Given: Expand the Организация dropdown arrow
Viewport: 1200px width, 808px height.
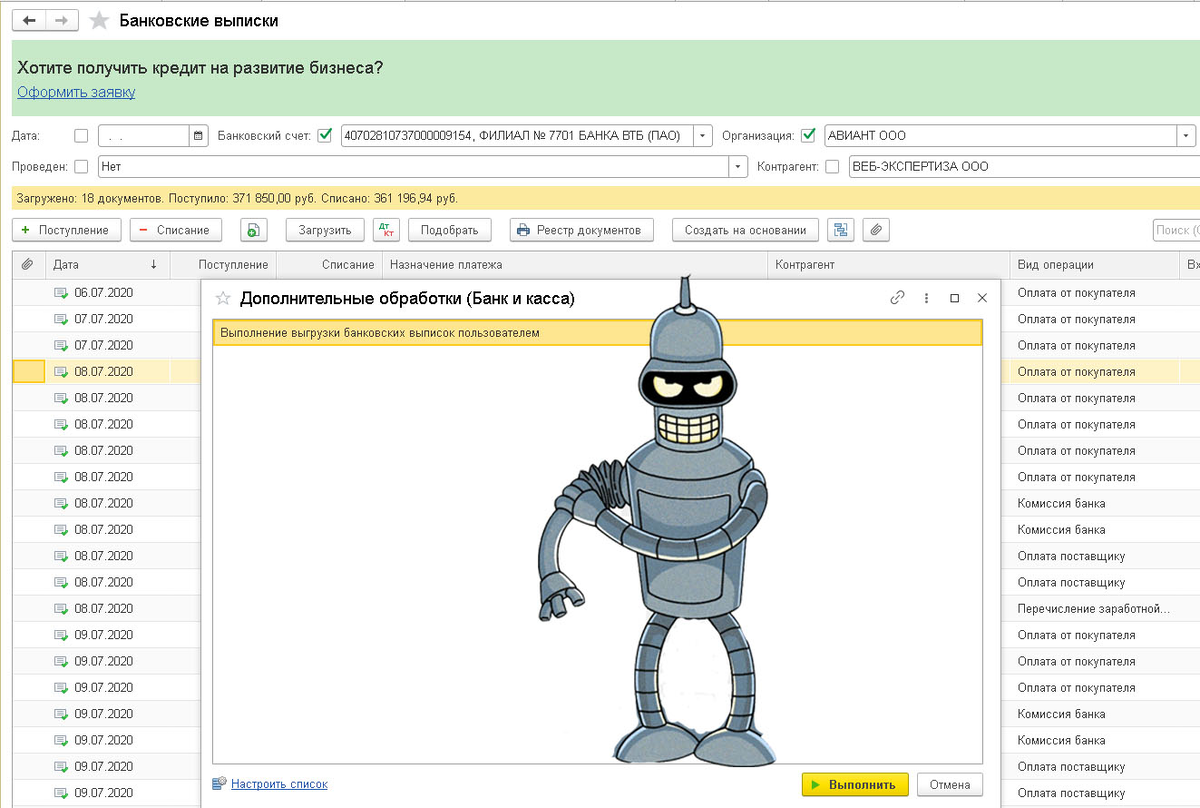Looking at the screenshot, I should coord(1187,136).
